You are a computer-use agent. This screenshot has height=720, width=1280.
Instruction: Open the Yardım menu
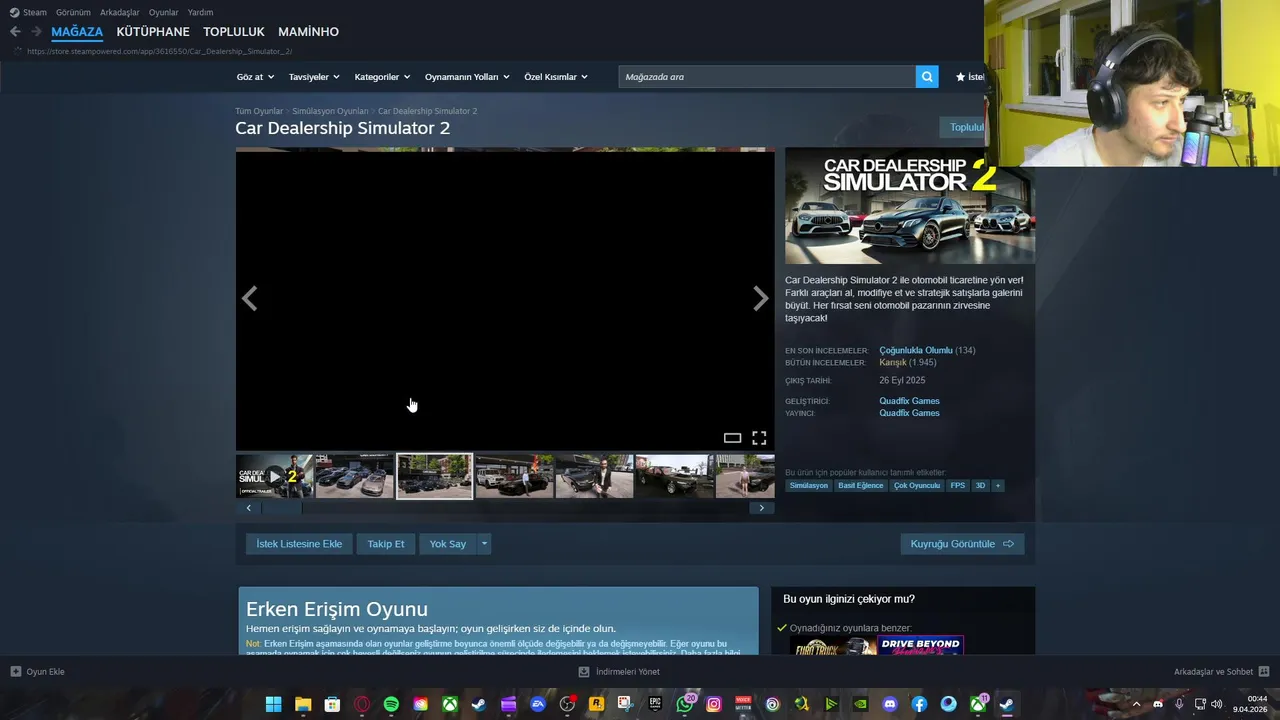coord(200,12)
